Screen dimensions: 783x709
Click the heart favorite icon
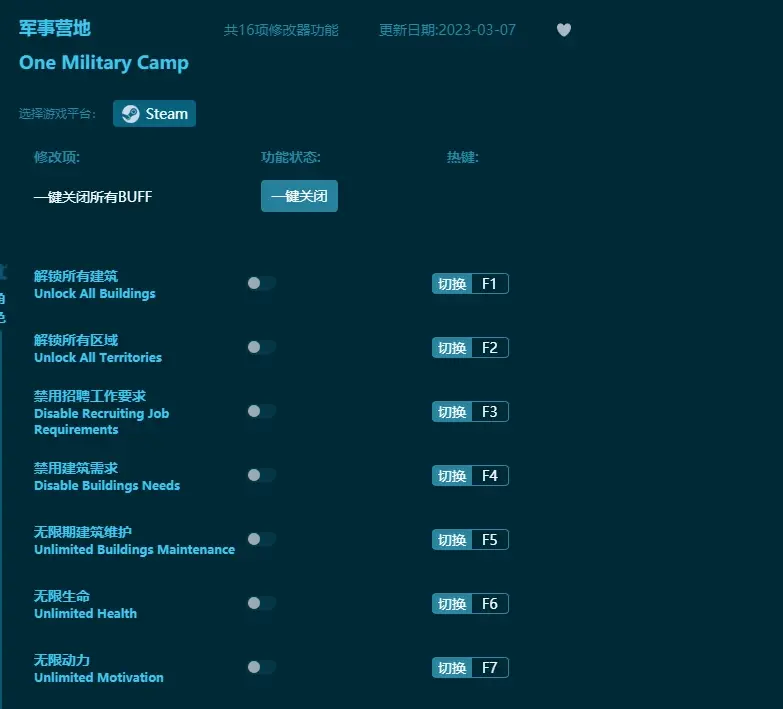[564, 30]
